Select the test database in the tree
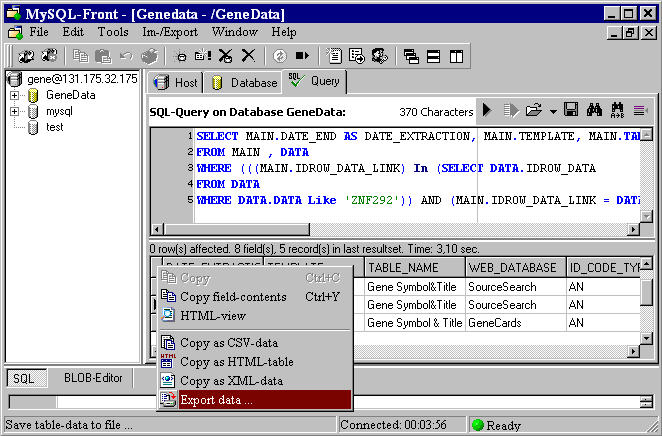This screenshot has height=436, width=662. tap(54, 127)
